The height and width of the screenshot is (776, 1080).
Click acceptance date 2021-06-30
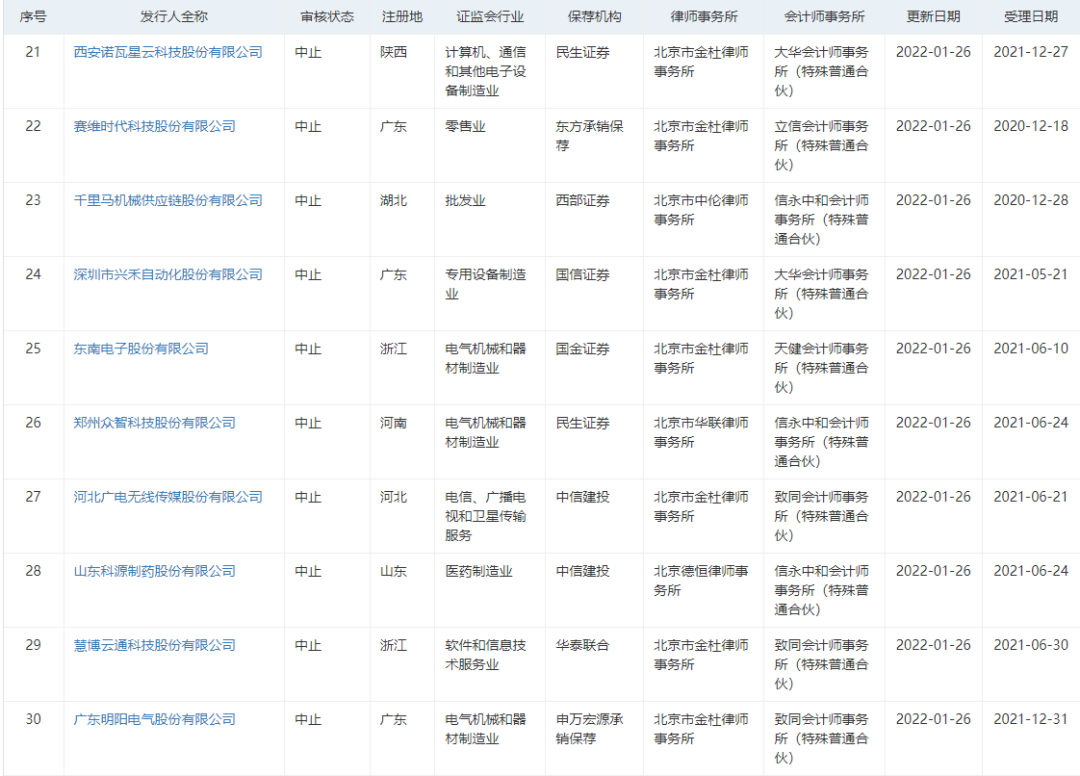(x=1031, y=645)
